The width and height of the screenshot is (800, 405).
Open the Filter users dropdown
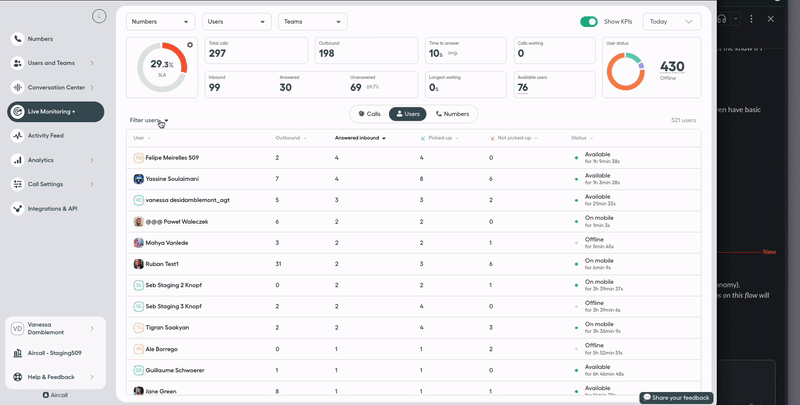tap(149, 120)
